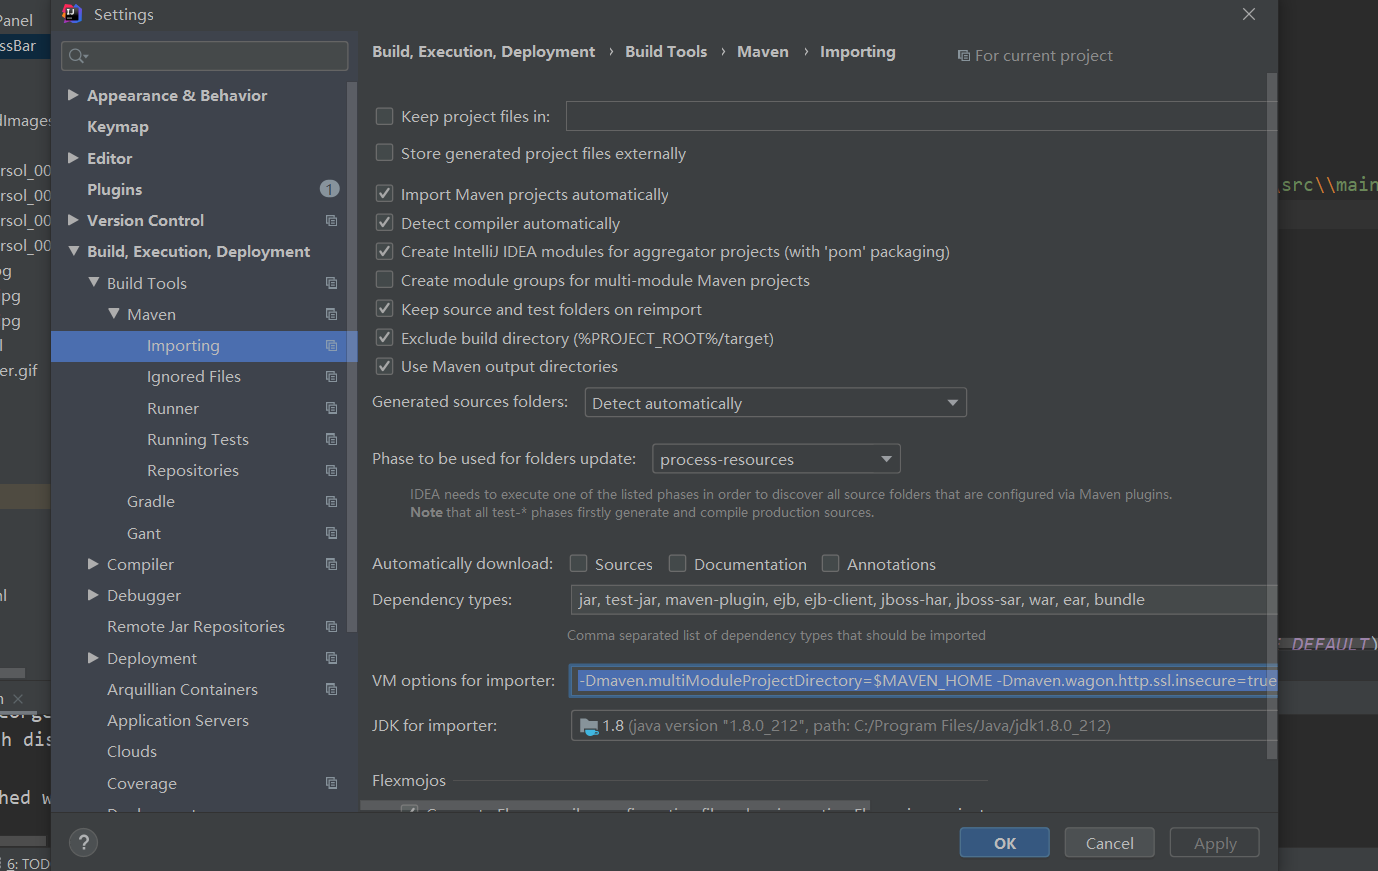Click project-level icon beside Version Control
1378x871 pixels.
tap(331, 220)
